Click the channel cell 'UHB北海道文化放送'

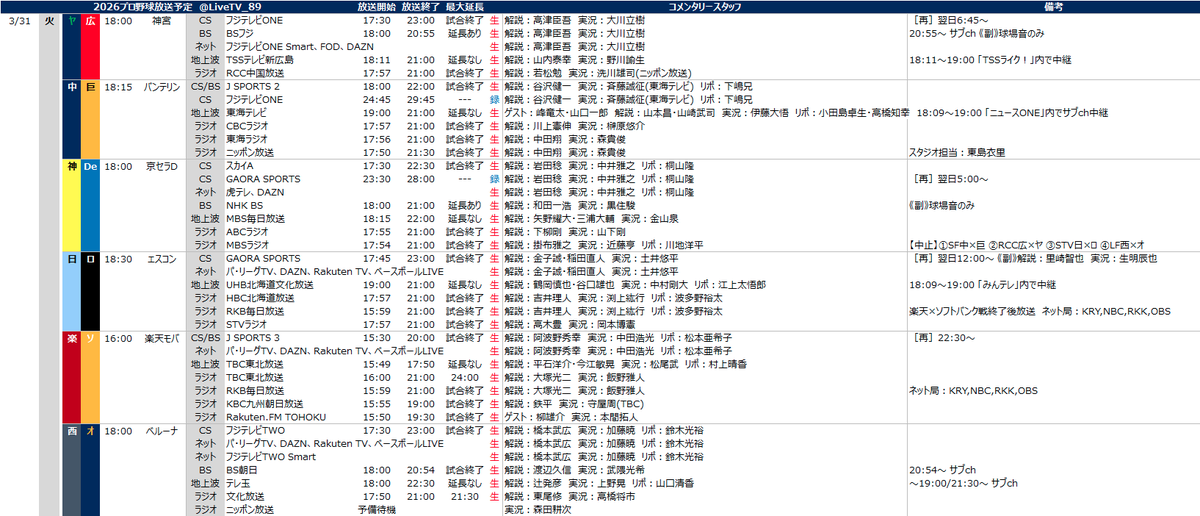[x=269, y=283]
